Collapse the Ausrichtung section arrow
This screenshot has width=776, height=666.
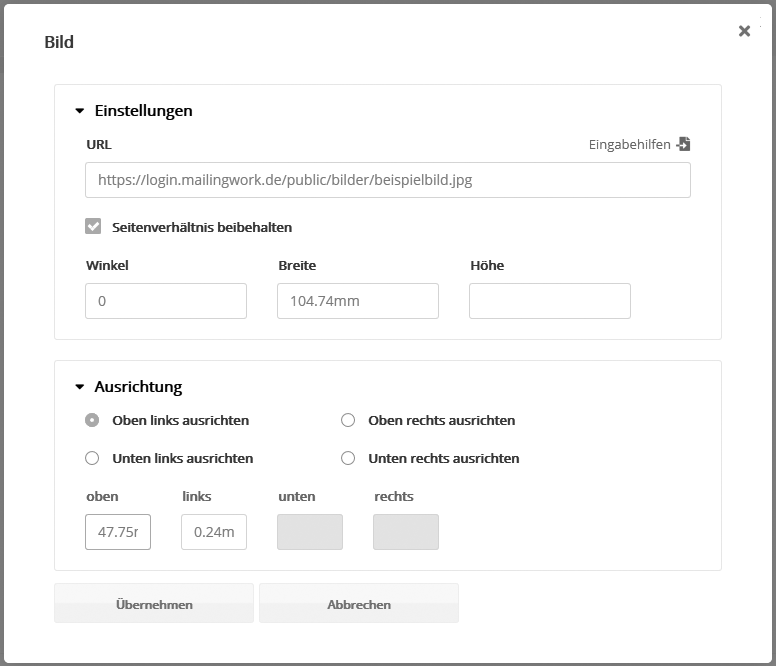point(80,387)
